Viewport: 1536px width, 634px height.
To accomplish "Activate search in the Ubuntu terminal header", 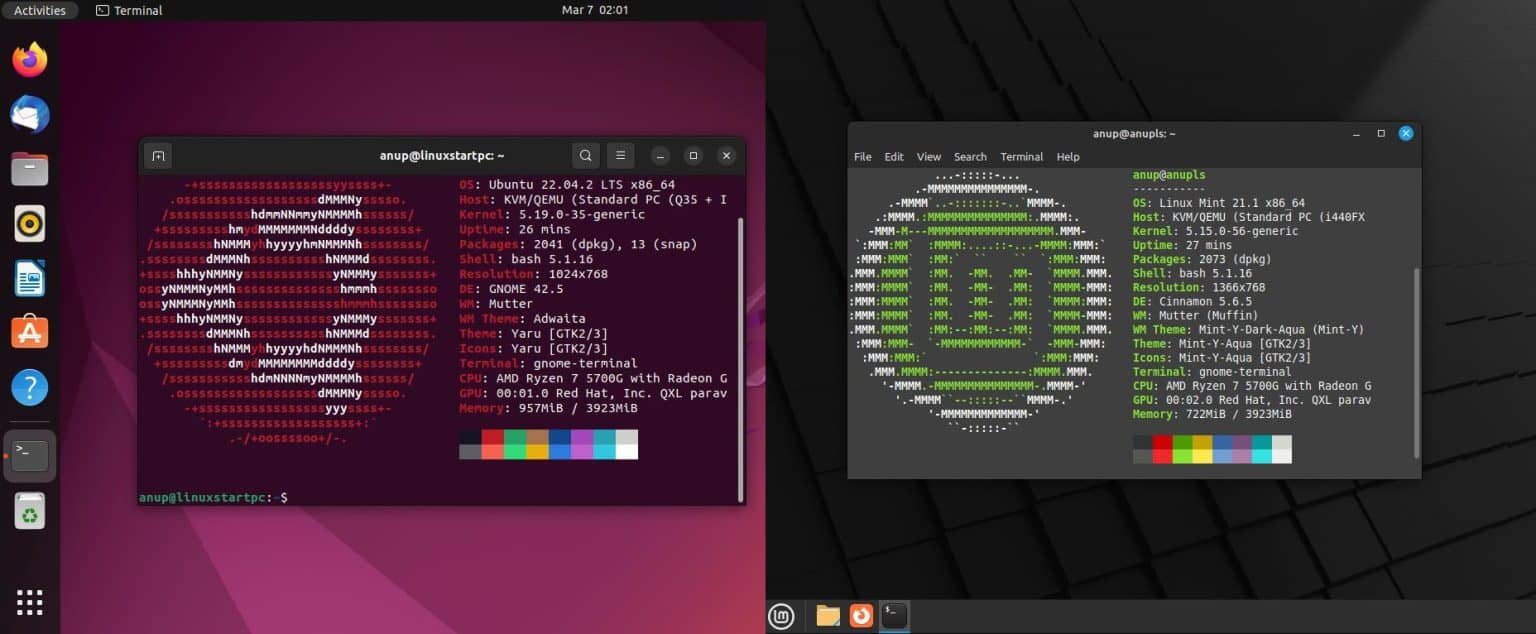I will click(x=585, y=156).
